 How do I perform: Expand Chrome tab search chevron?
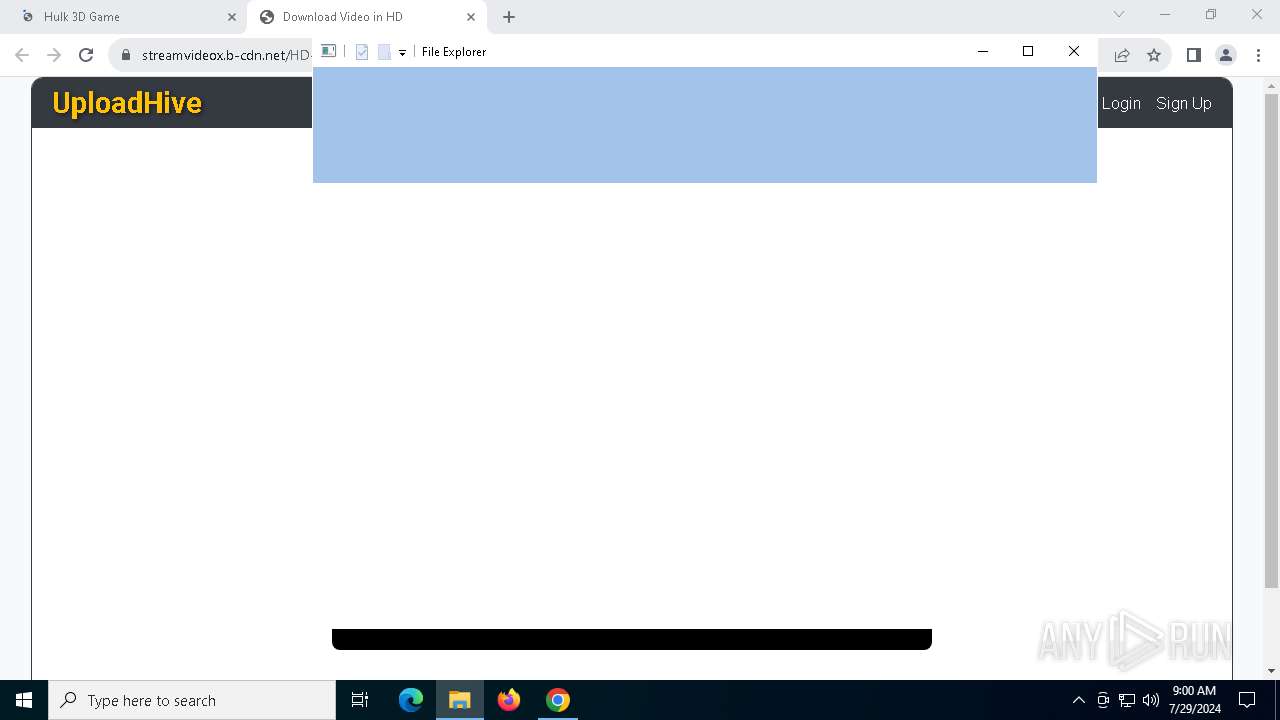tap(1119, 15)
